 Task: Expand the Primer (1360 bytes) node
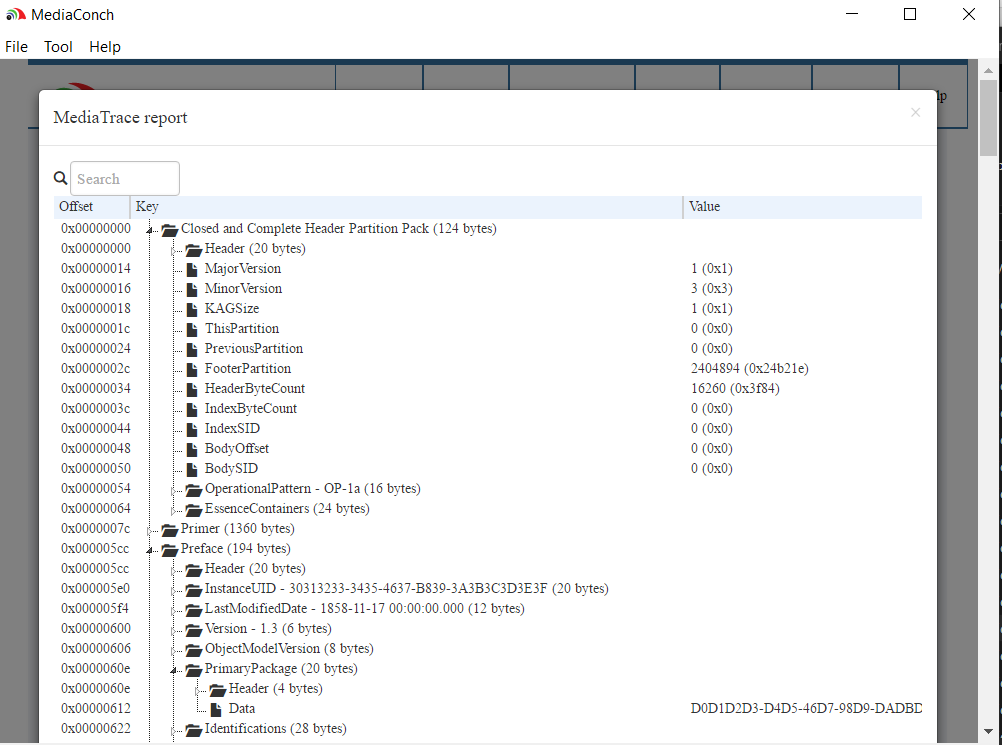point(149,530)
